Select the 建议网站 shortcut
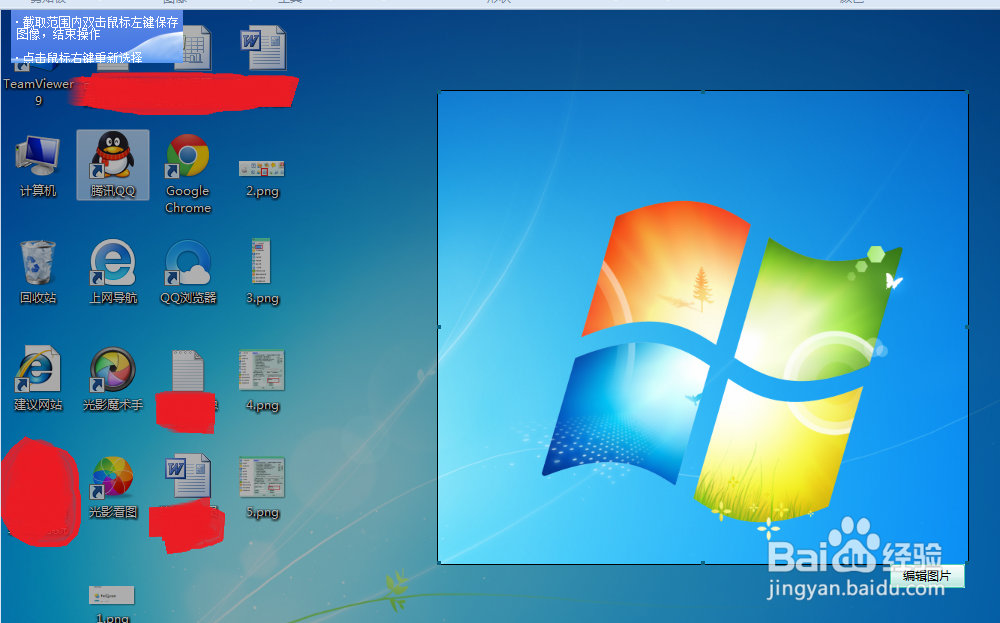The height and width of the screenshot is (623, 1000). (x=38, y=379)
